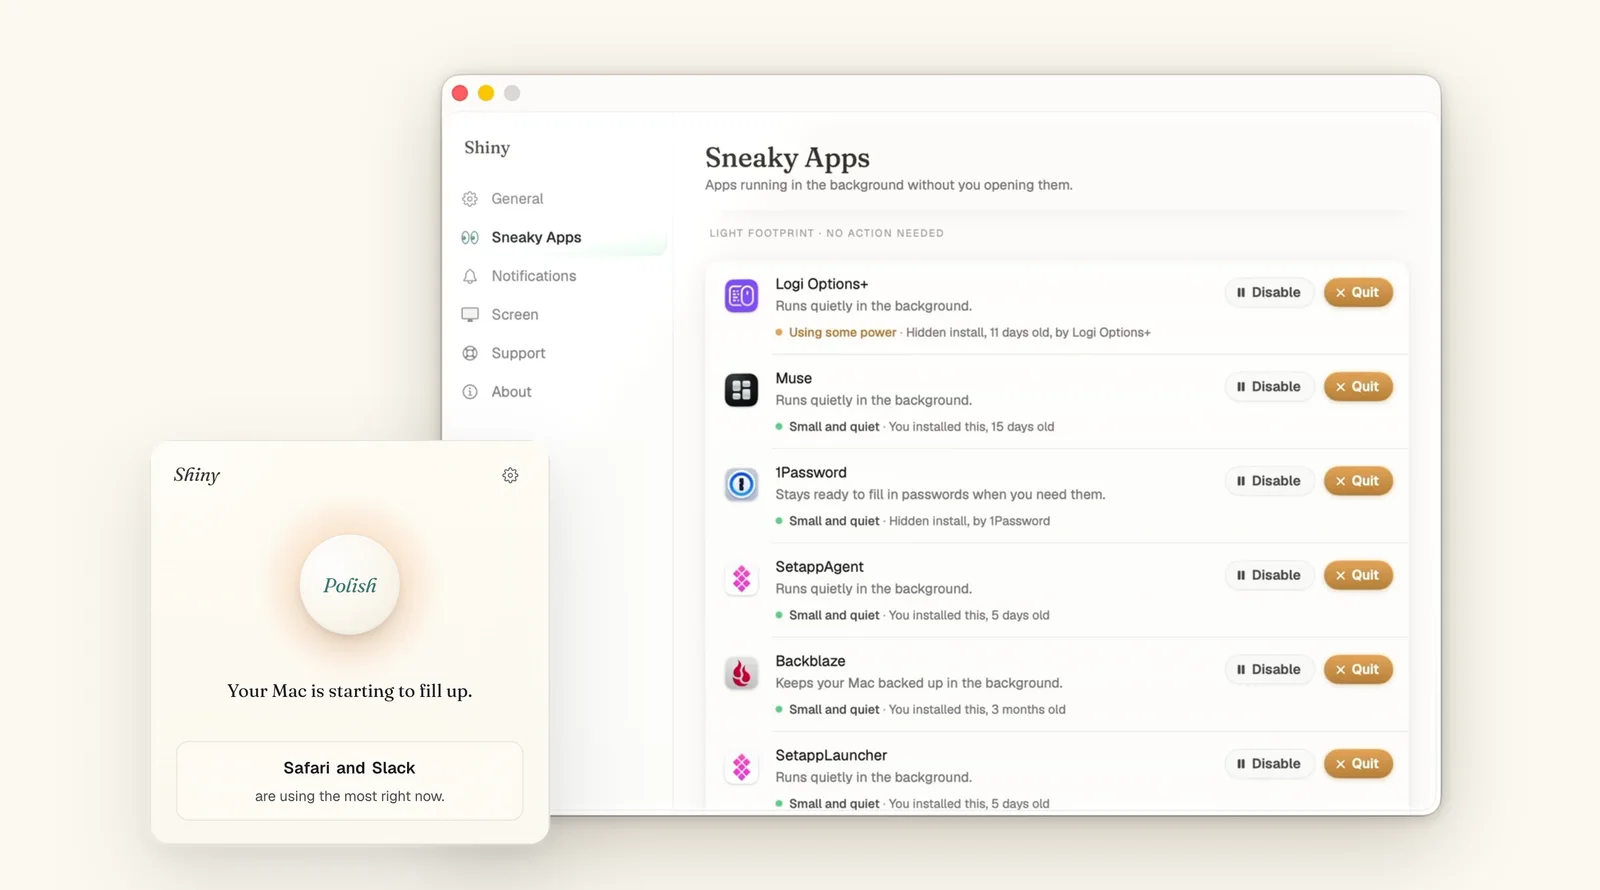This screenshot has width=1600, height=890.
Task: Click the About info icon
Action: tap(470, 392)
